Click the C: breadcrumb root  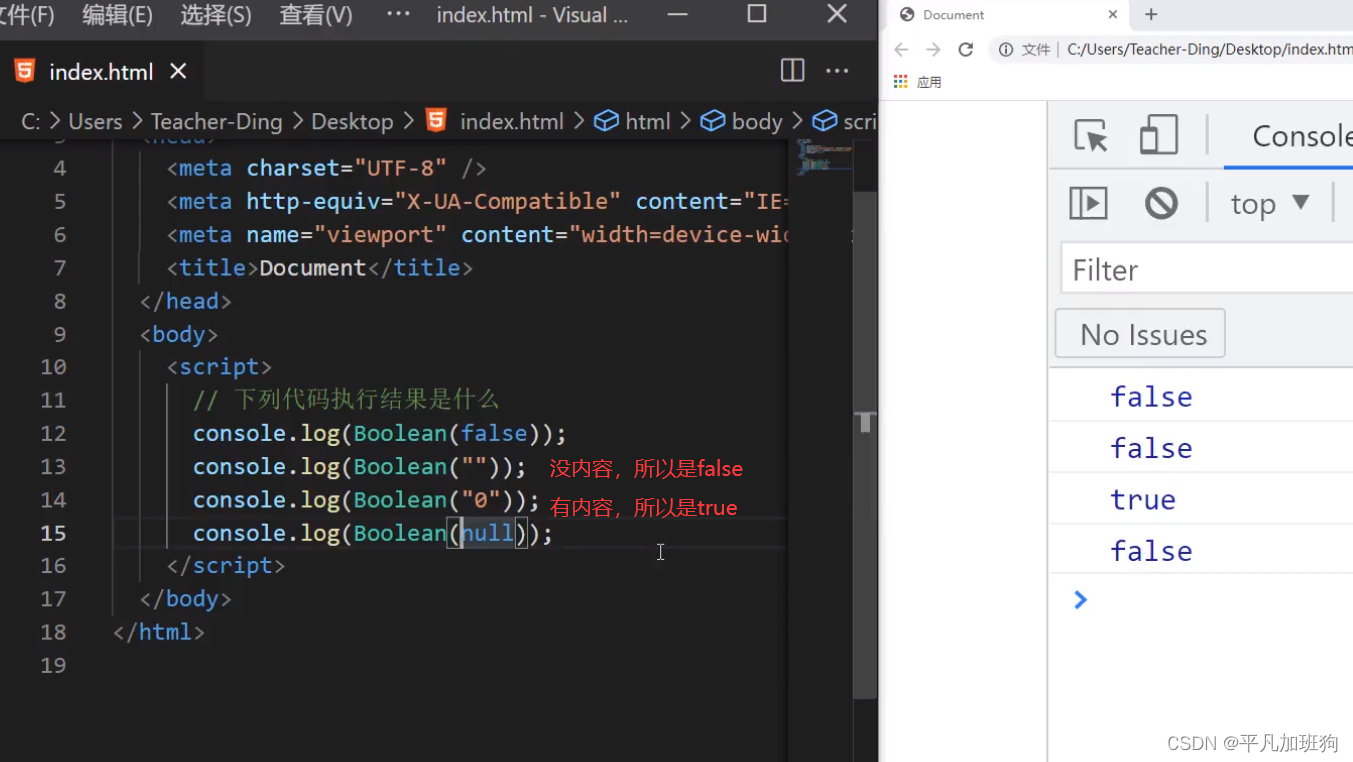(x=31, y=122)
